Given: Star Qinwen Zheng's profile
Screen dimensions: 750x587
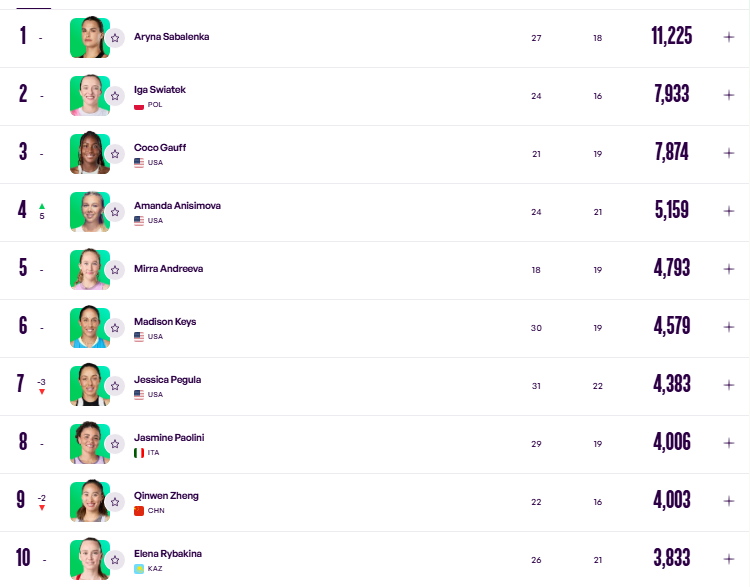Looking at the screenshot, I should pyautogui.click(x=115, y=502).
